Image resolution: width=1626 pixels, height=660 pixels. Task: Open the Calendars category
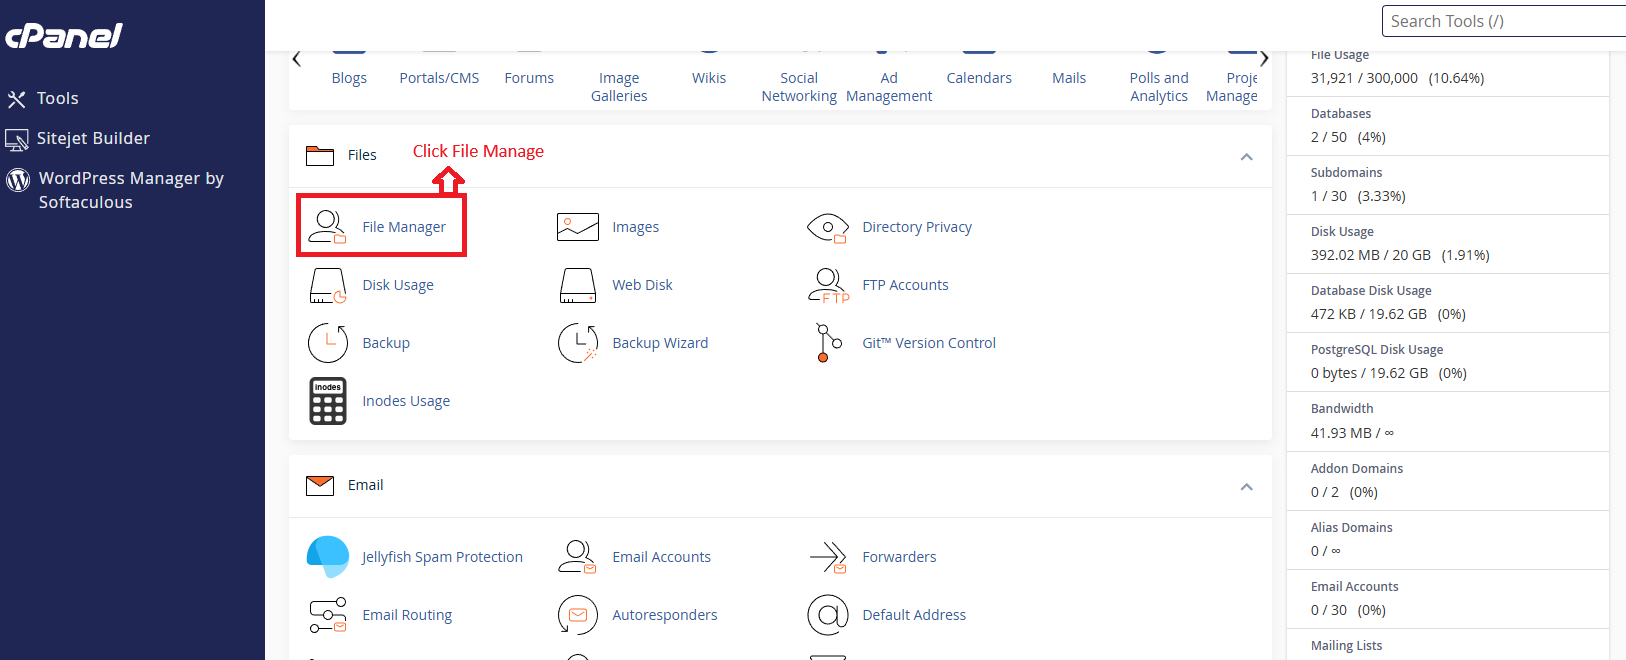click(979, 78)
